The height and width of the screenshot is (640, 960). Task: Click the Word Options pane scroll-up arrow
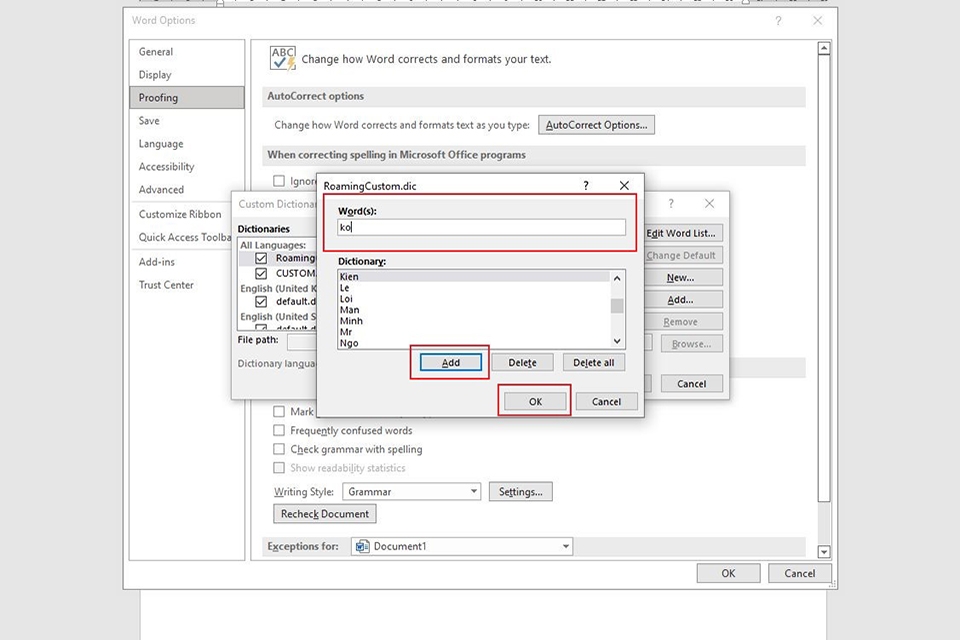tap(824, 48)
